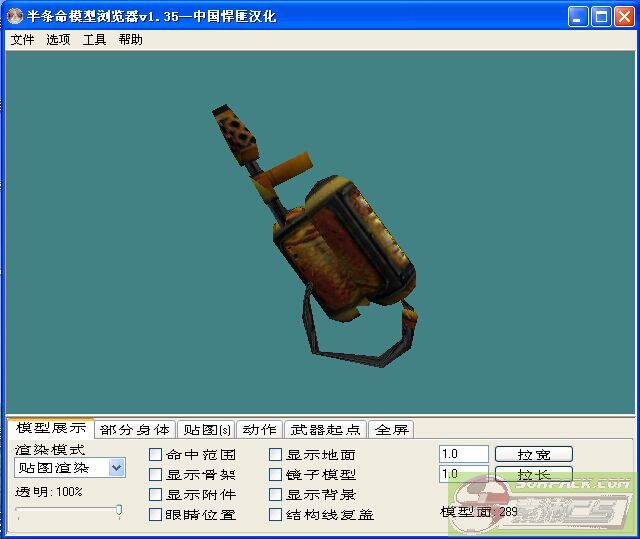Check the 显示地面 show ground option
This screenshot has height=539, width=640.
click(x=276, y=455)
